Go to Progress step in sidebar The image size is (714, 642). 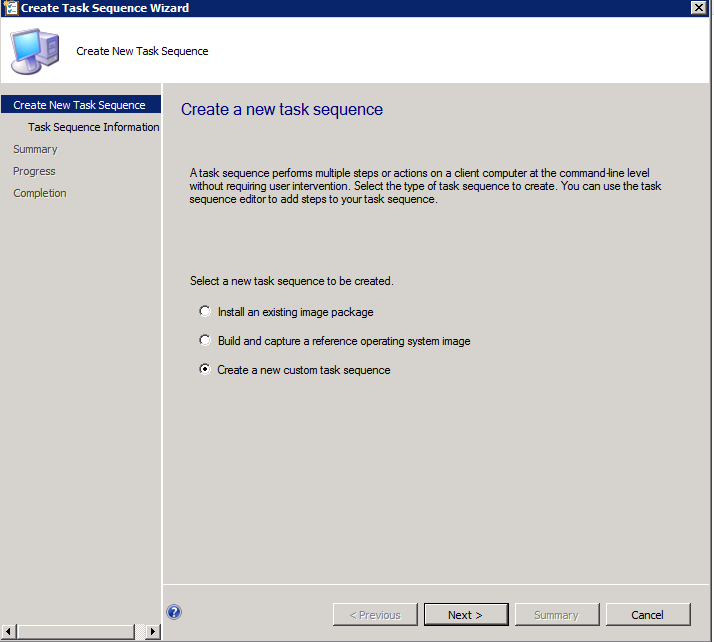(x=34, y=171)
